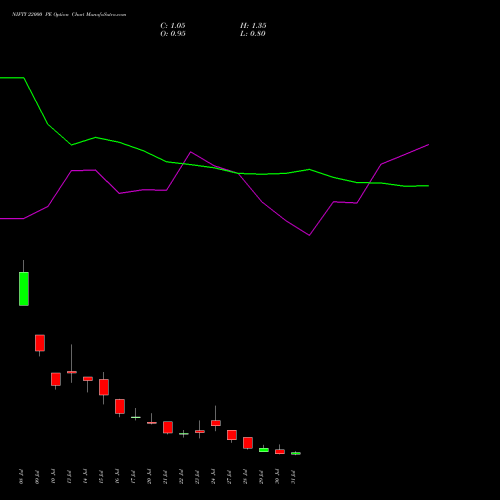Select the red candle with long wick at 24 Jul
Image resolution: width=500 pixels, height=500 pixels.
(x=216, y=423)
